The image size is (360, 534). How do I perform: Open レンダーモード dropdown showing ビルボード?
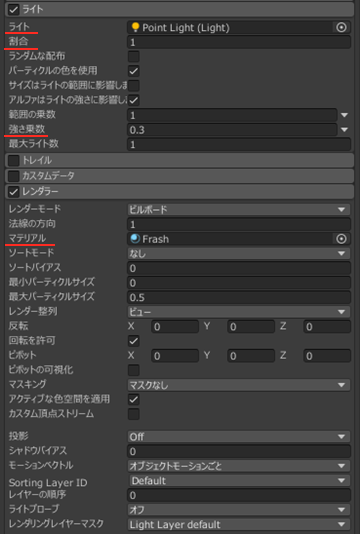[239, 210]
